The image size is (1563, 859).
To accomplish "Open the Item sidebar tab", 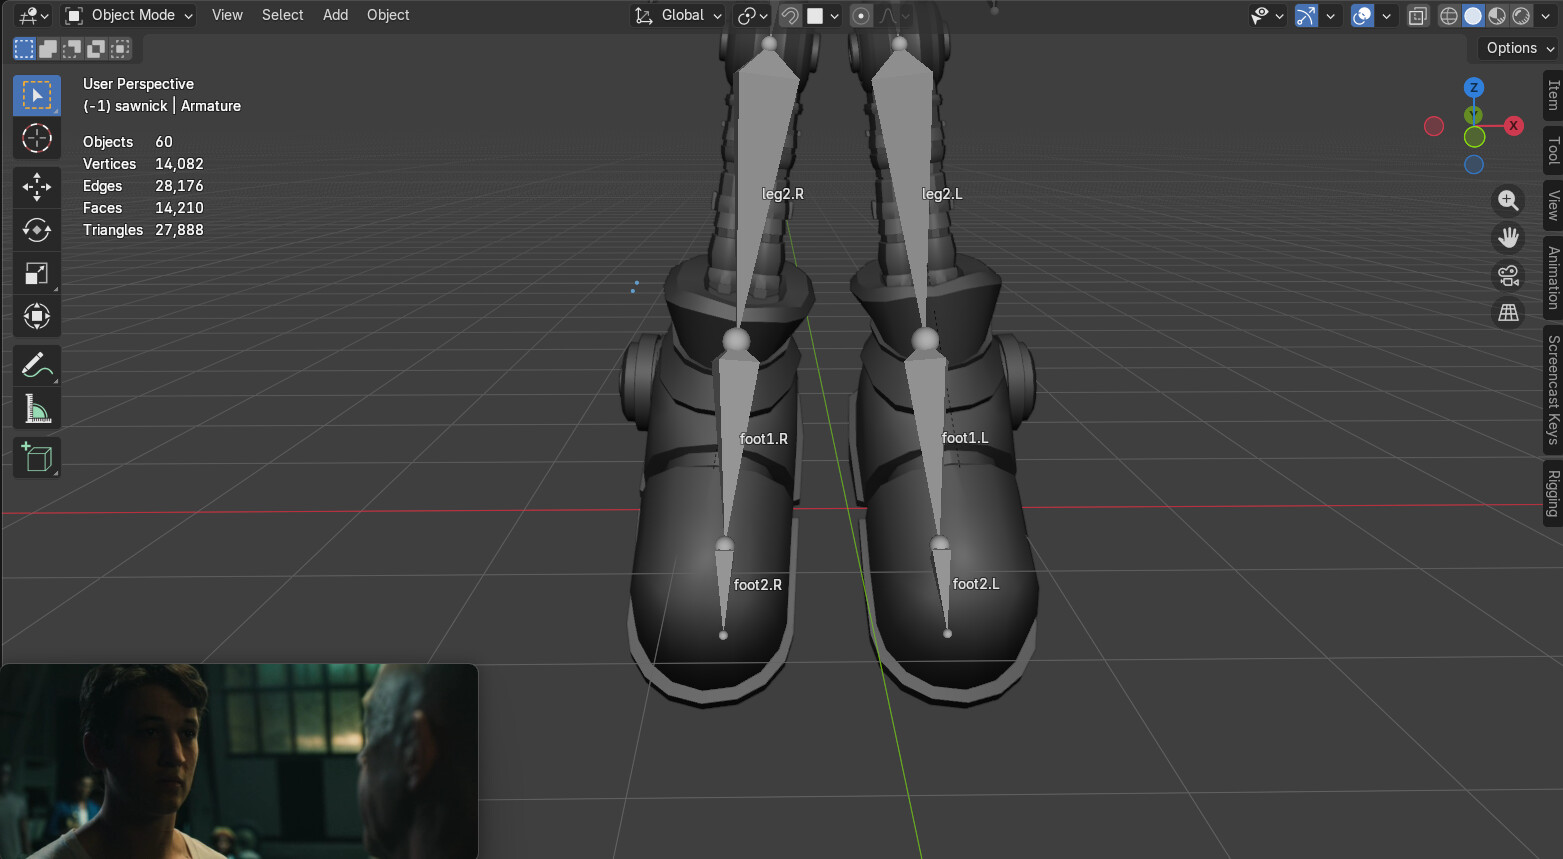I will 1553,96.
